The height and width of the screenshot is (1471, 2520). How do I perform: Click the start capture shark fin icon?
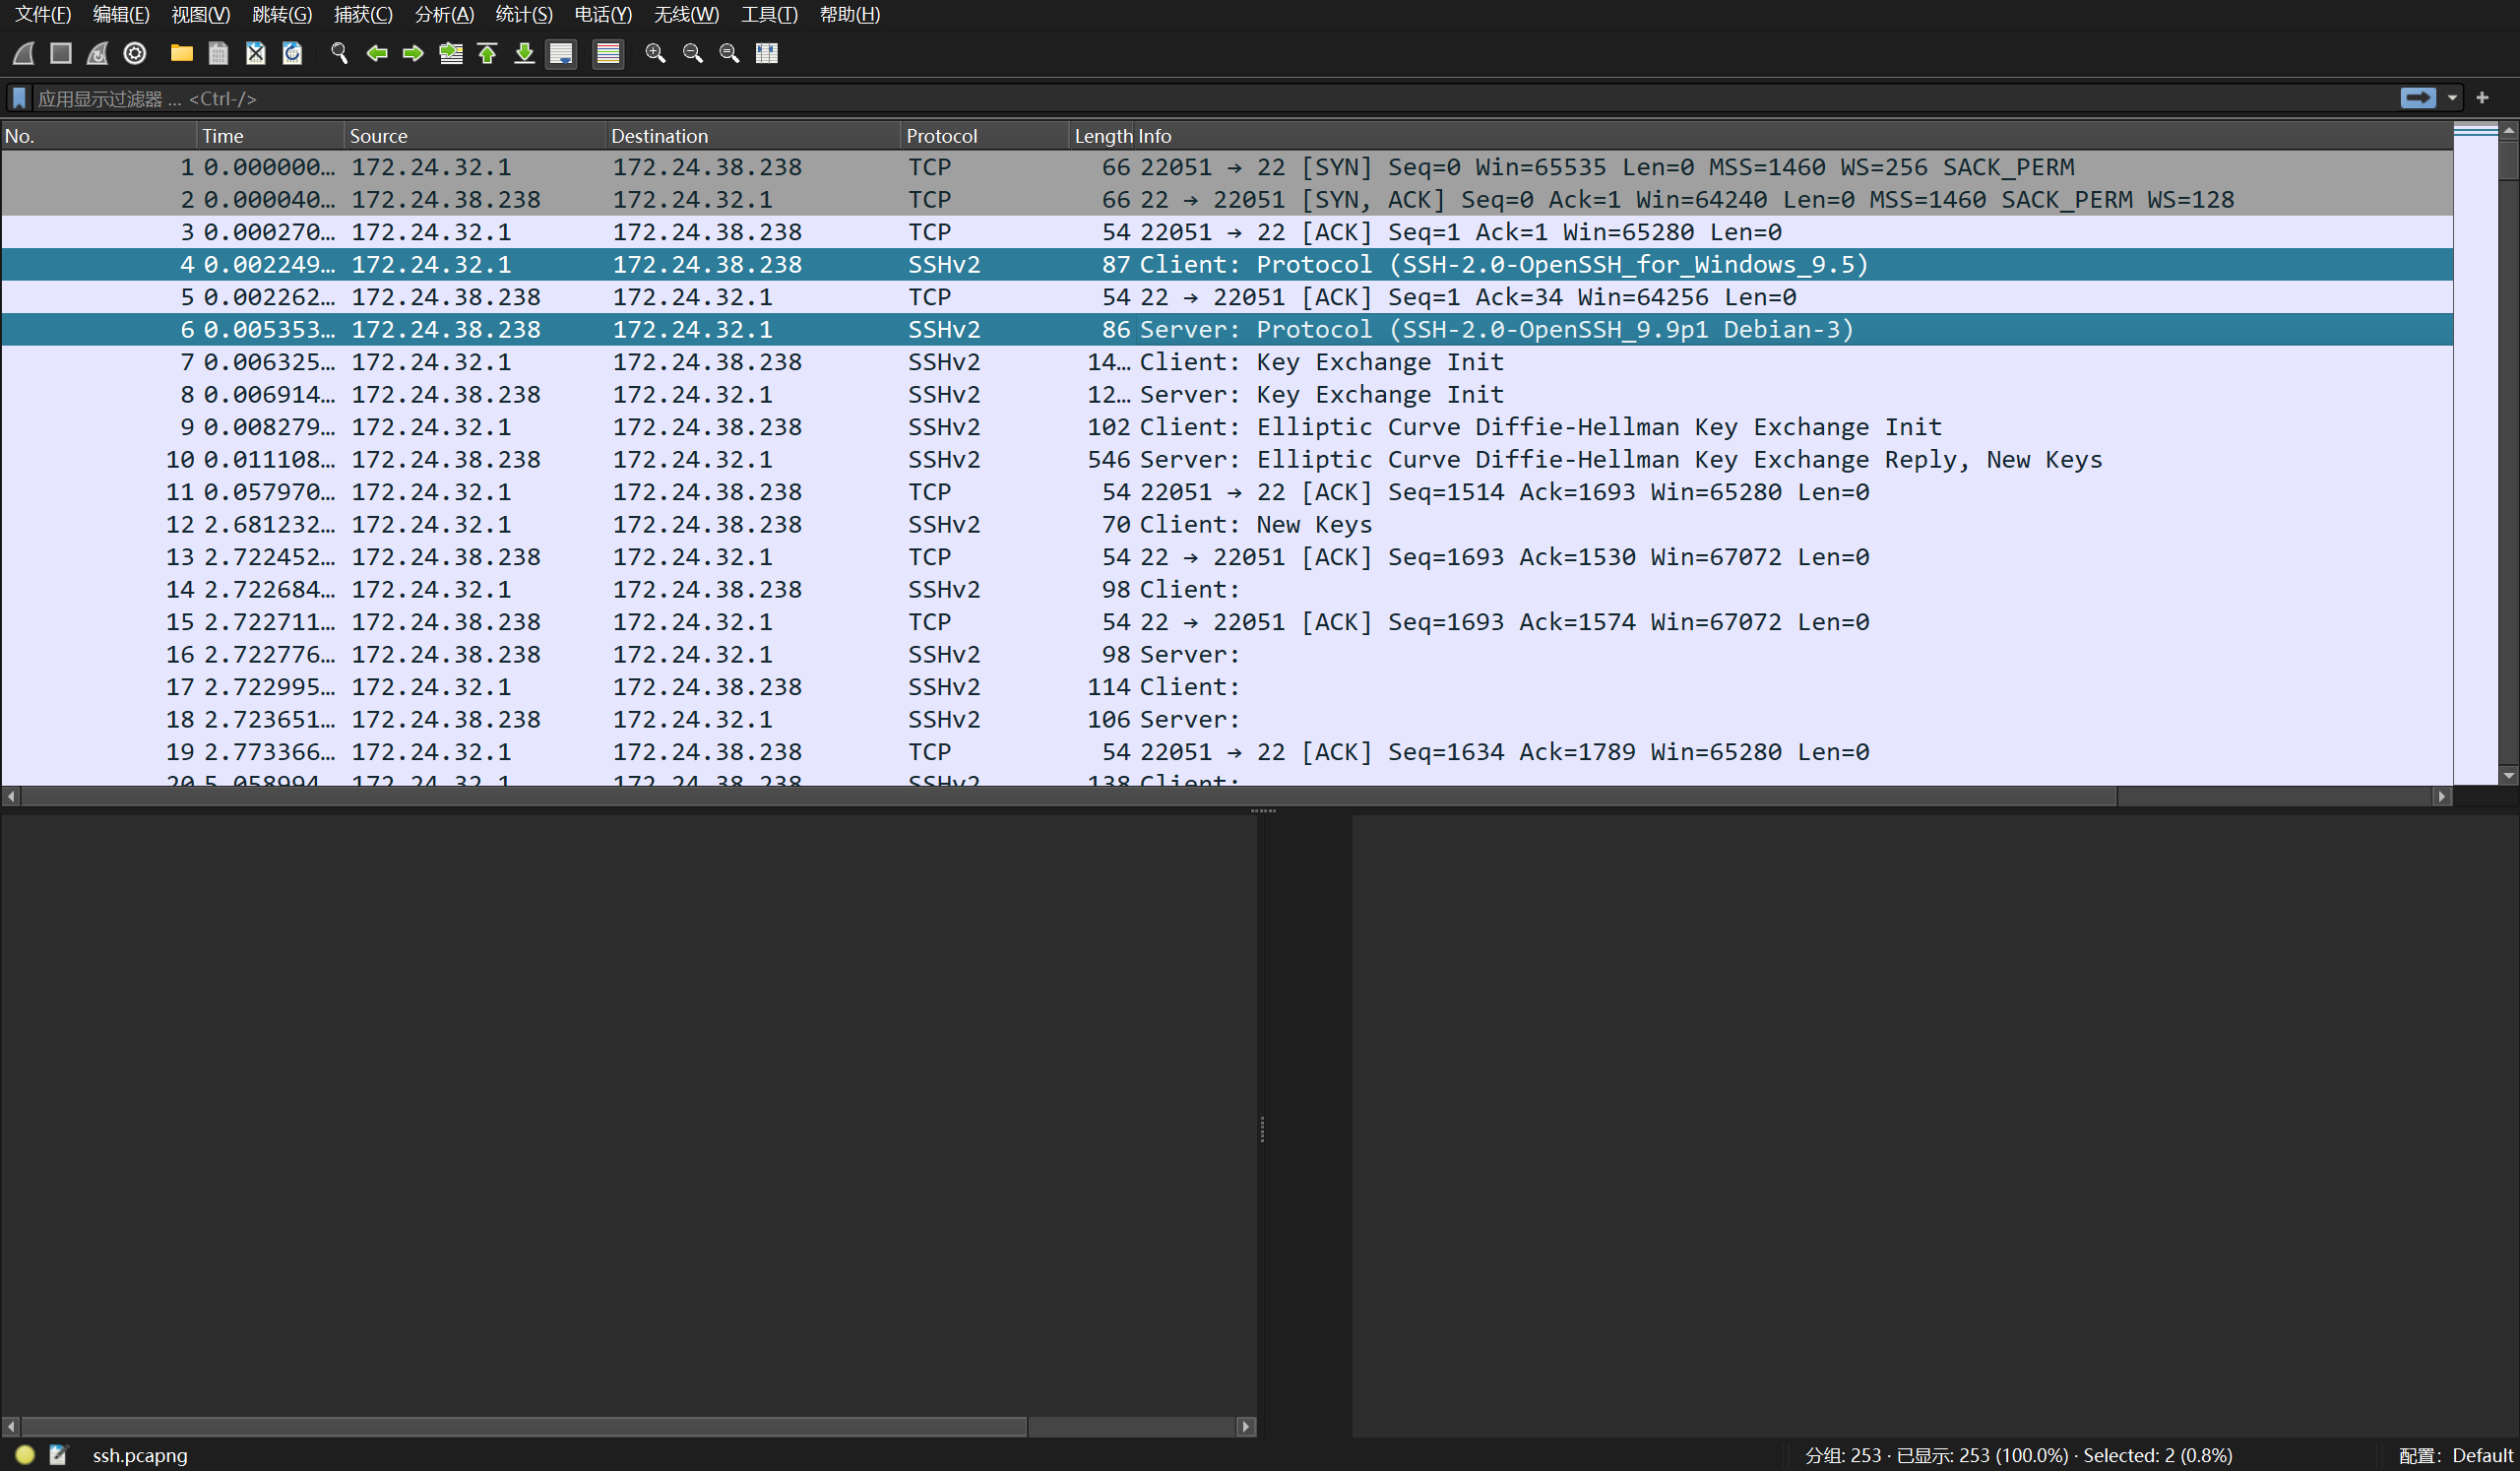24,53
